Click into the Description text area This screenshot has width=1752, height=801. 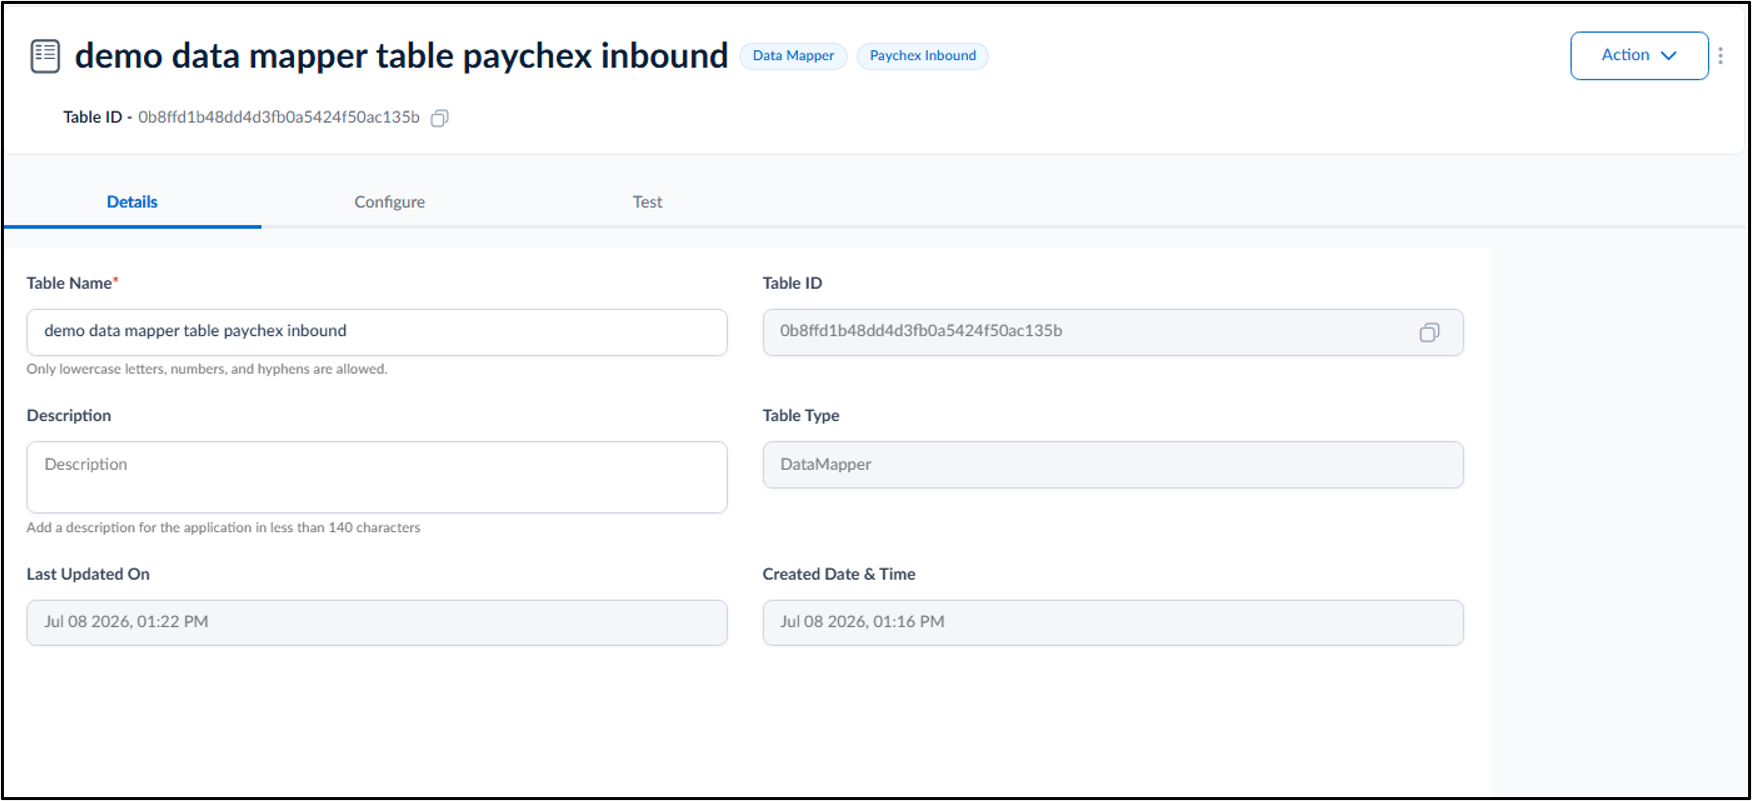(377, 477)
